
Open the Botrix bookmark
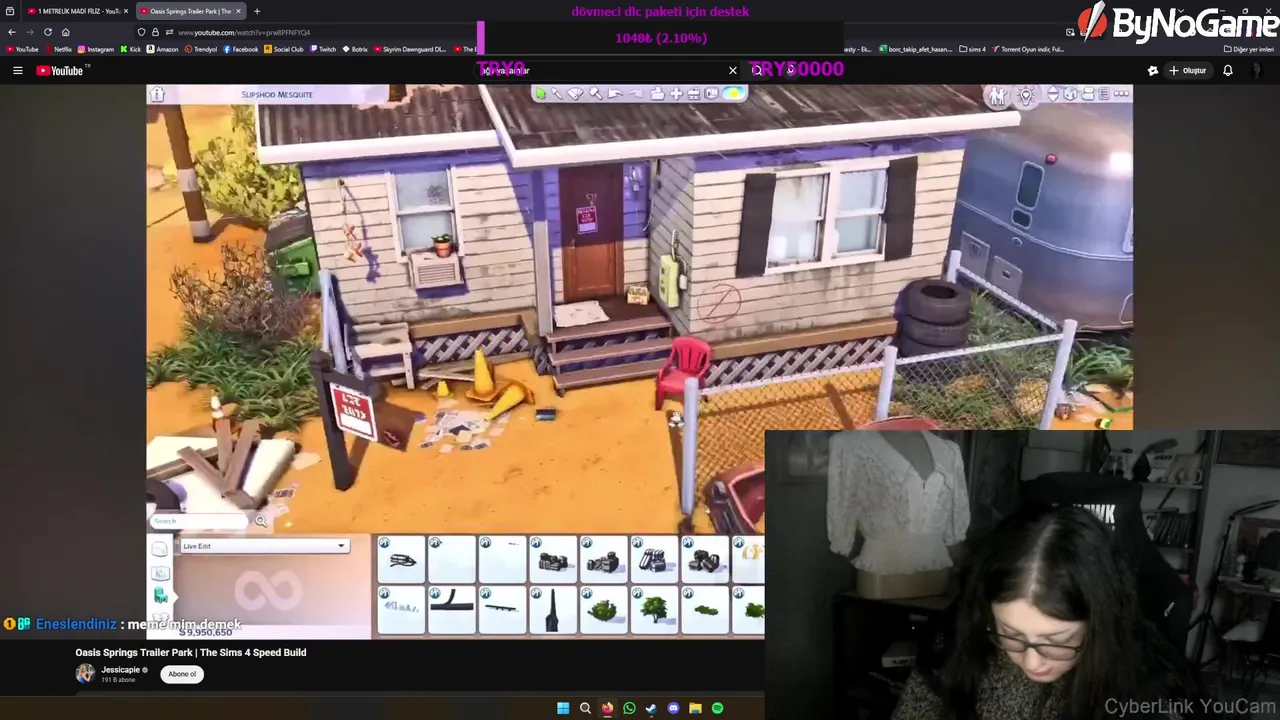(x=355, y=49)
